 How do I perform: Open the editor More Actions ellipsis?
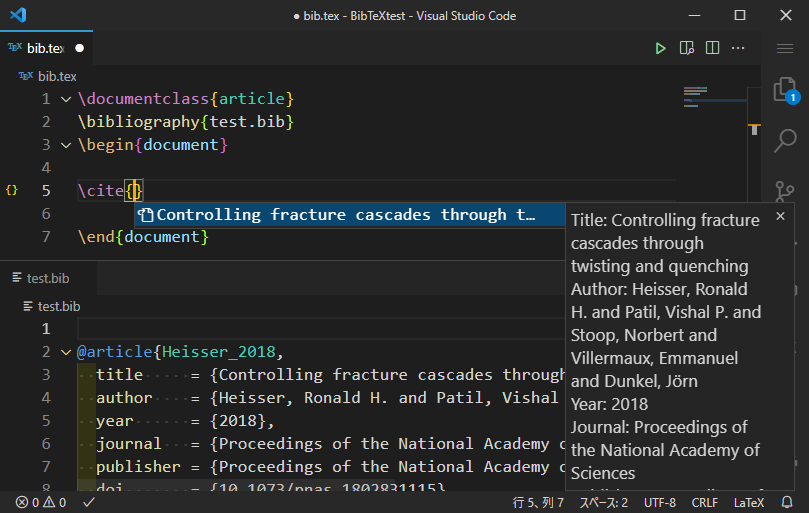point(739,48)
